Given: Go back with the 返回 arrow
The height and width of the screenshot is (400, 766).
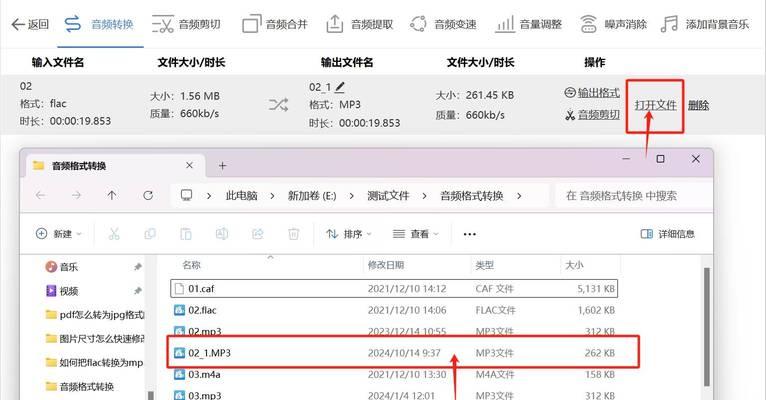Looking at the screenshot, I should point(30,24).
